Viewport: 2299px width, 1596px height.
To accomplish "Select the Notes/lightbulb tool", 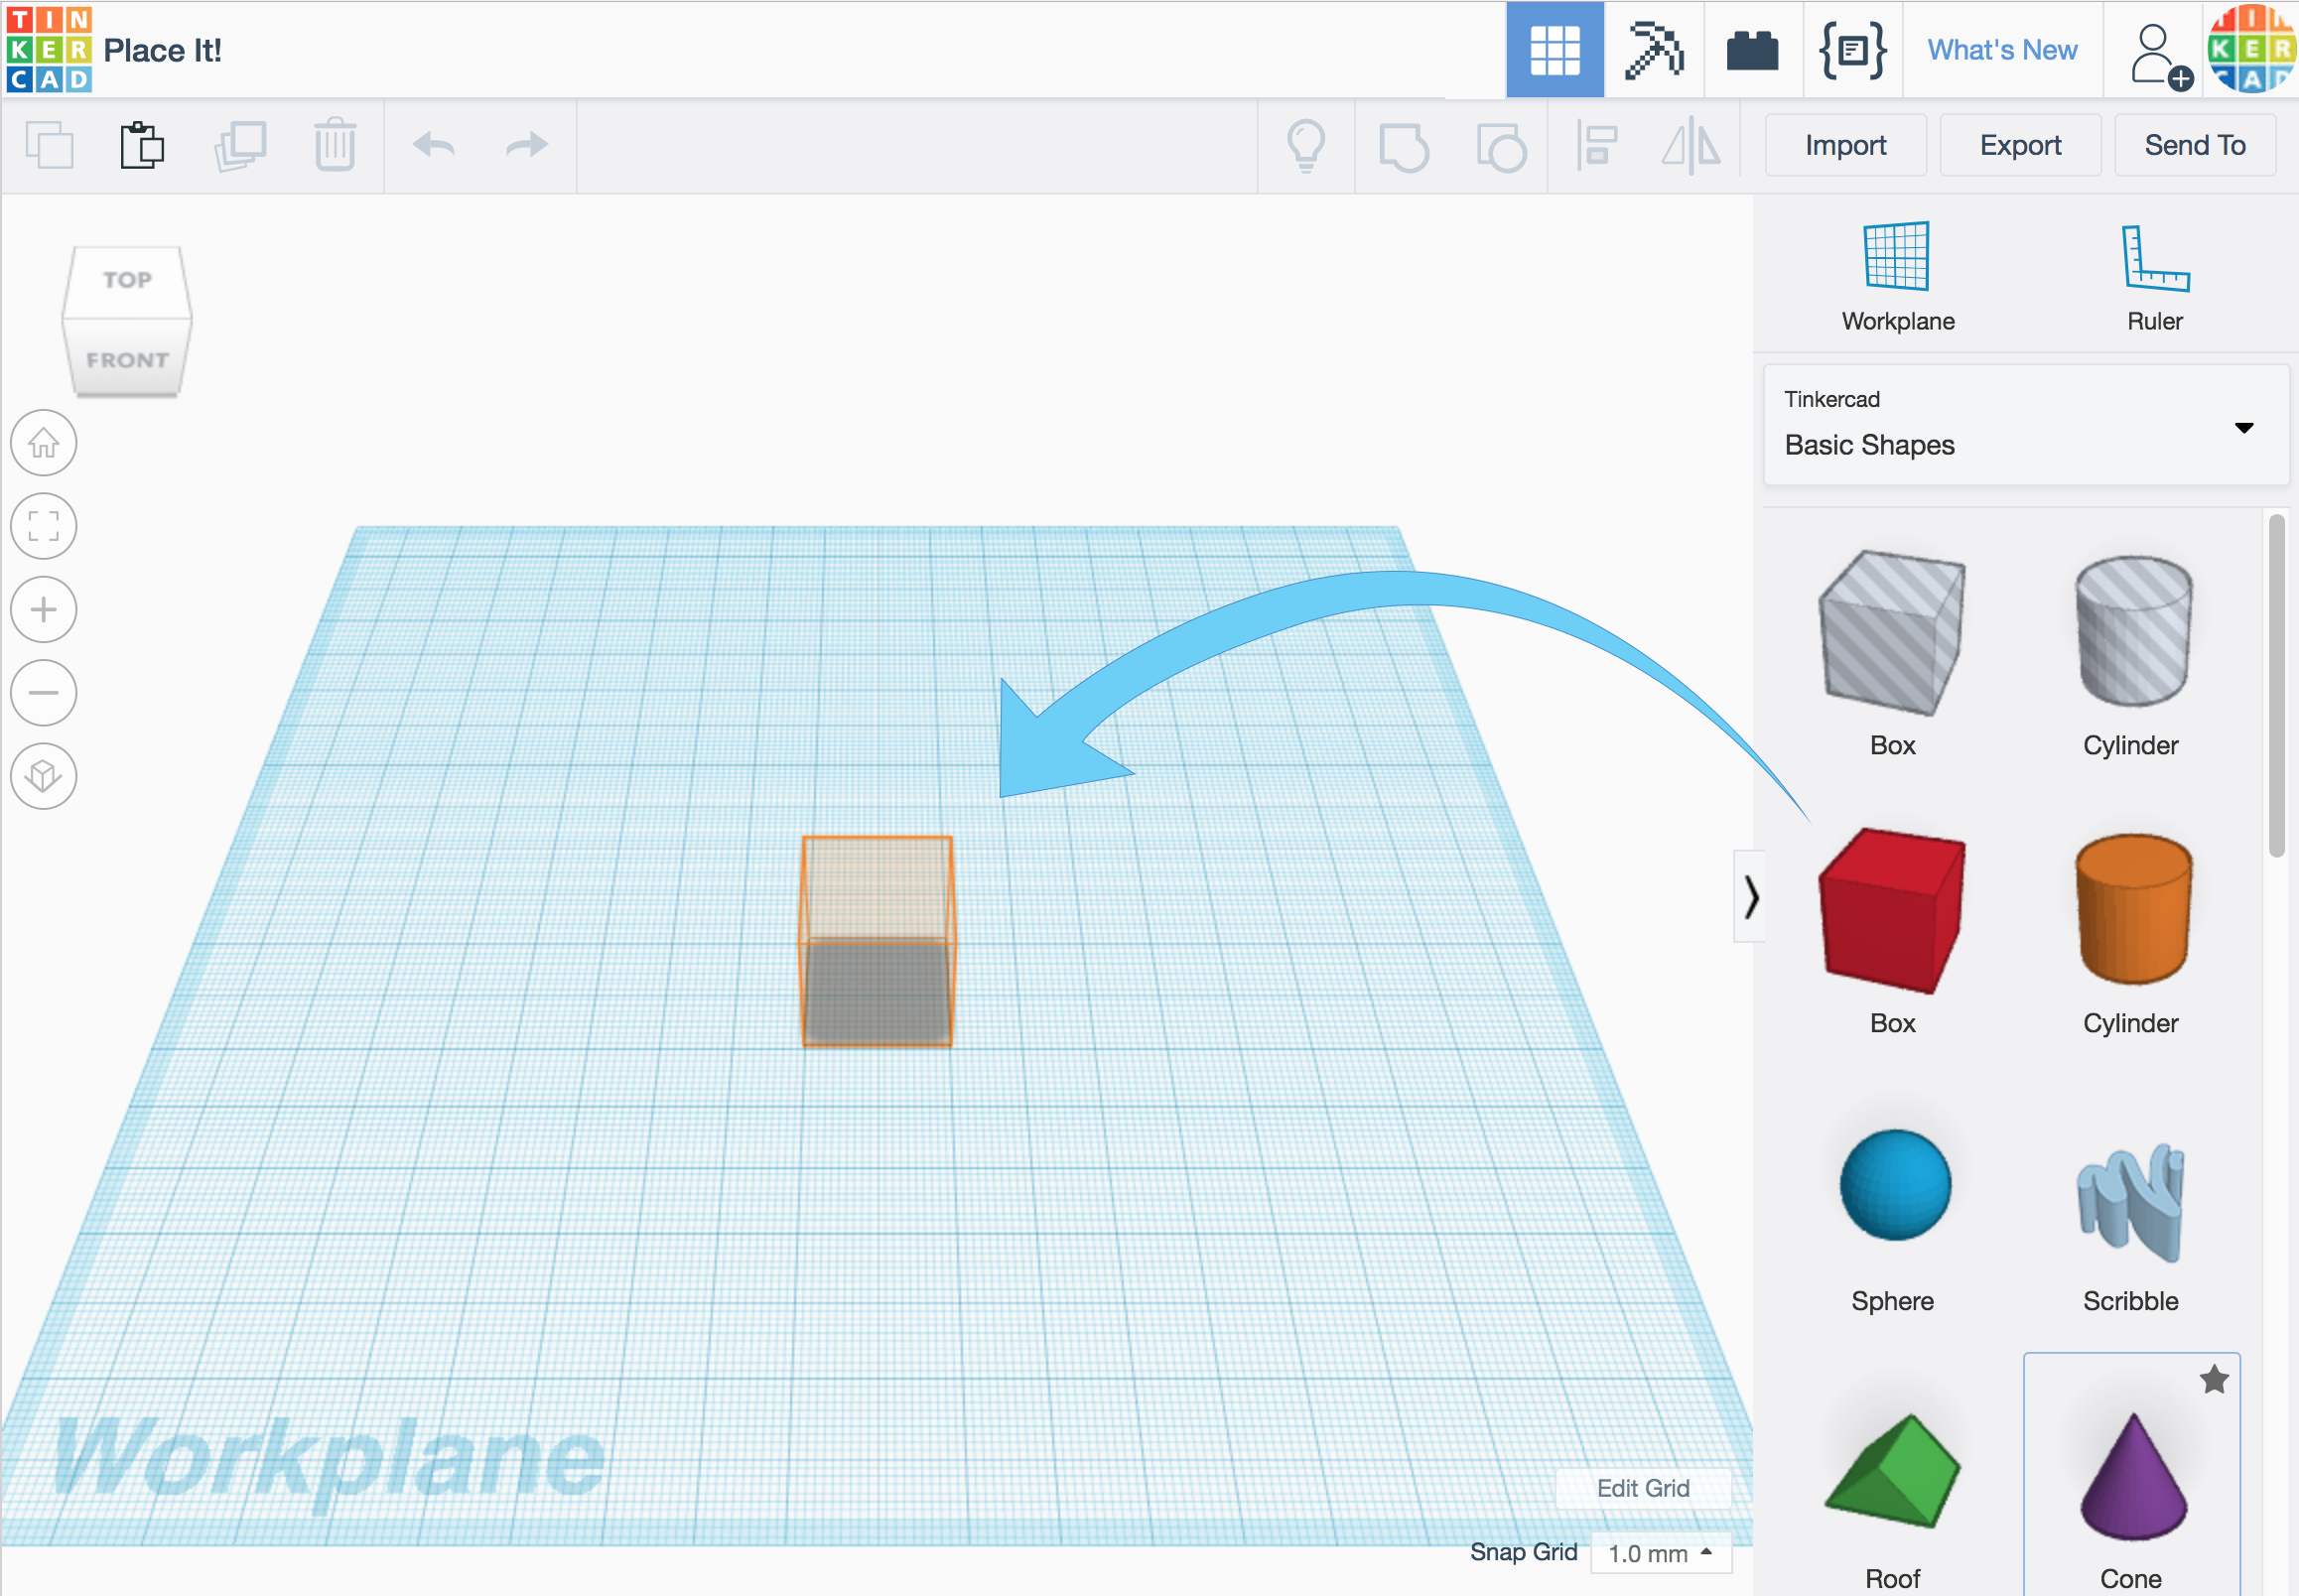I will (x=1305, y=145).
